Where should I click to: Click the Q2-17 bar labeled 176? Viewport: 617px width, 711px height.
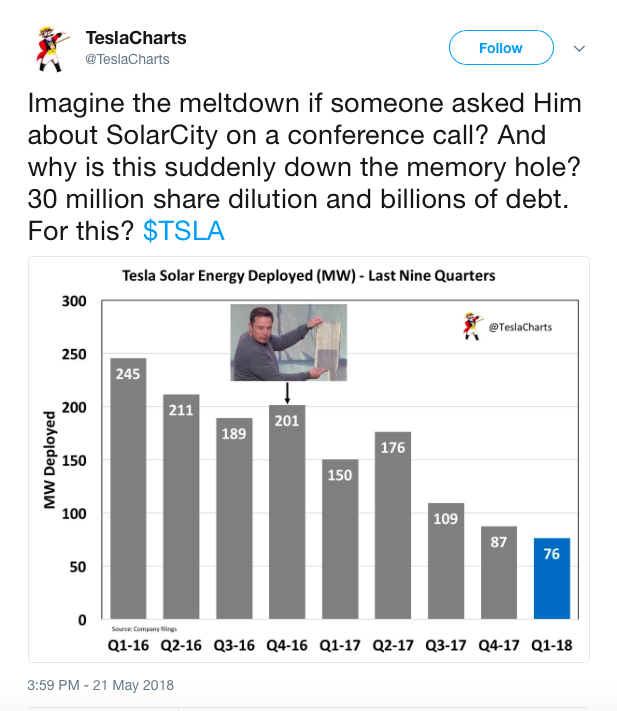pyautogui.click(x=393, y=526)
